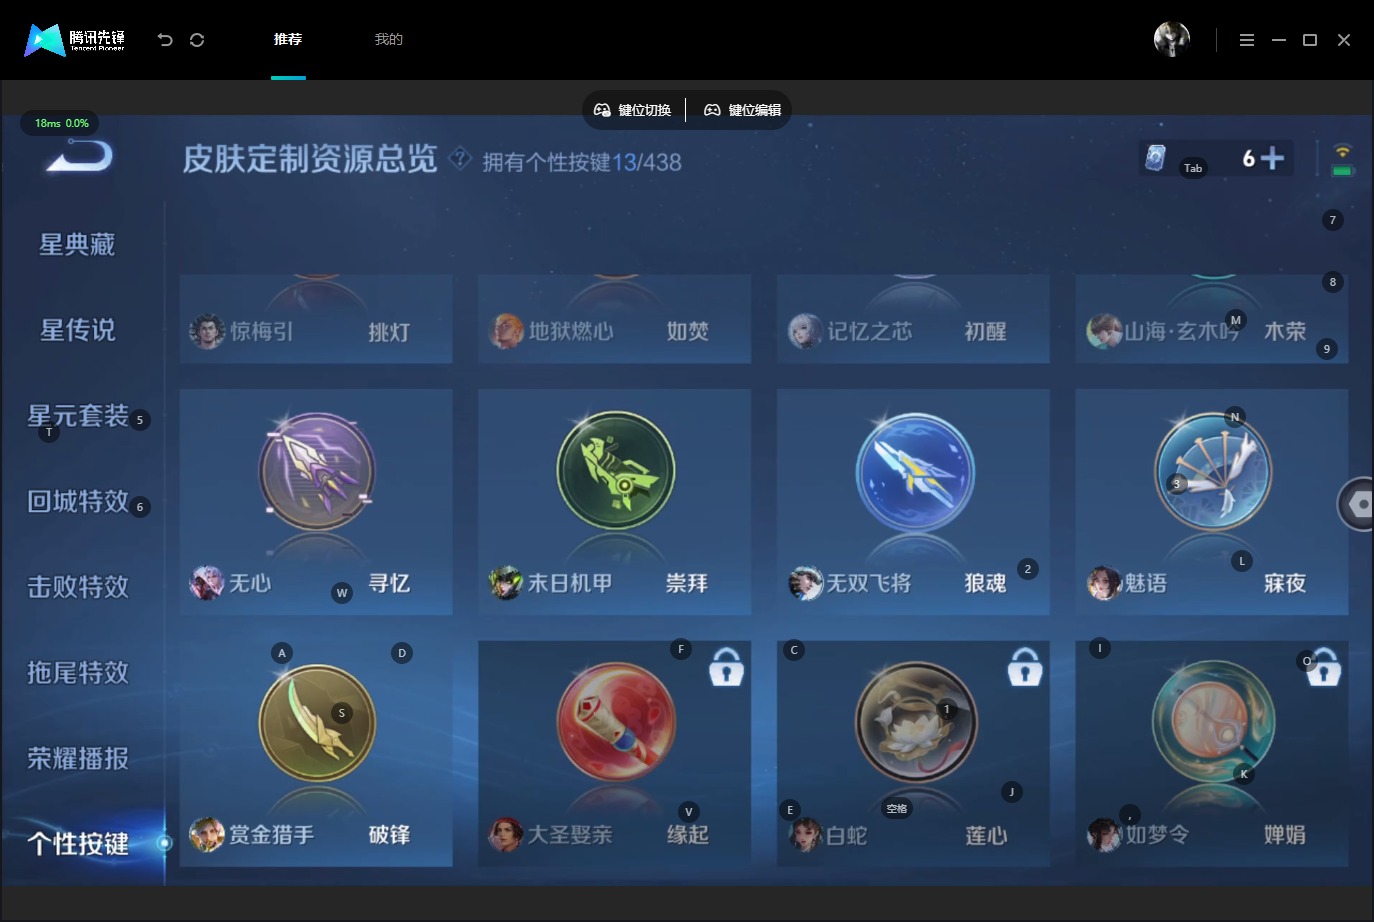The width and height of the screenshot is (1374, 922).
Task: Open 拖尾特效 category
Action: click(x=77, y=673)
